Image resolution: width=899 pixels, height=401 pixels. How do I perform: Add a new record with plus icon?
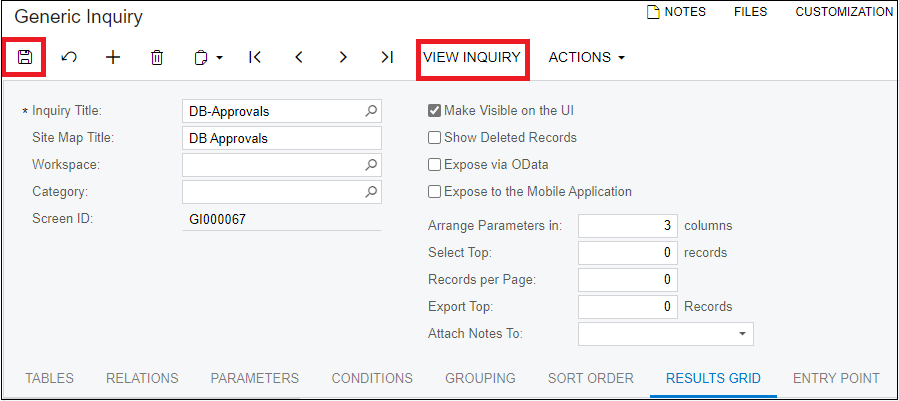pos(114,57)
